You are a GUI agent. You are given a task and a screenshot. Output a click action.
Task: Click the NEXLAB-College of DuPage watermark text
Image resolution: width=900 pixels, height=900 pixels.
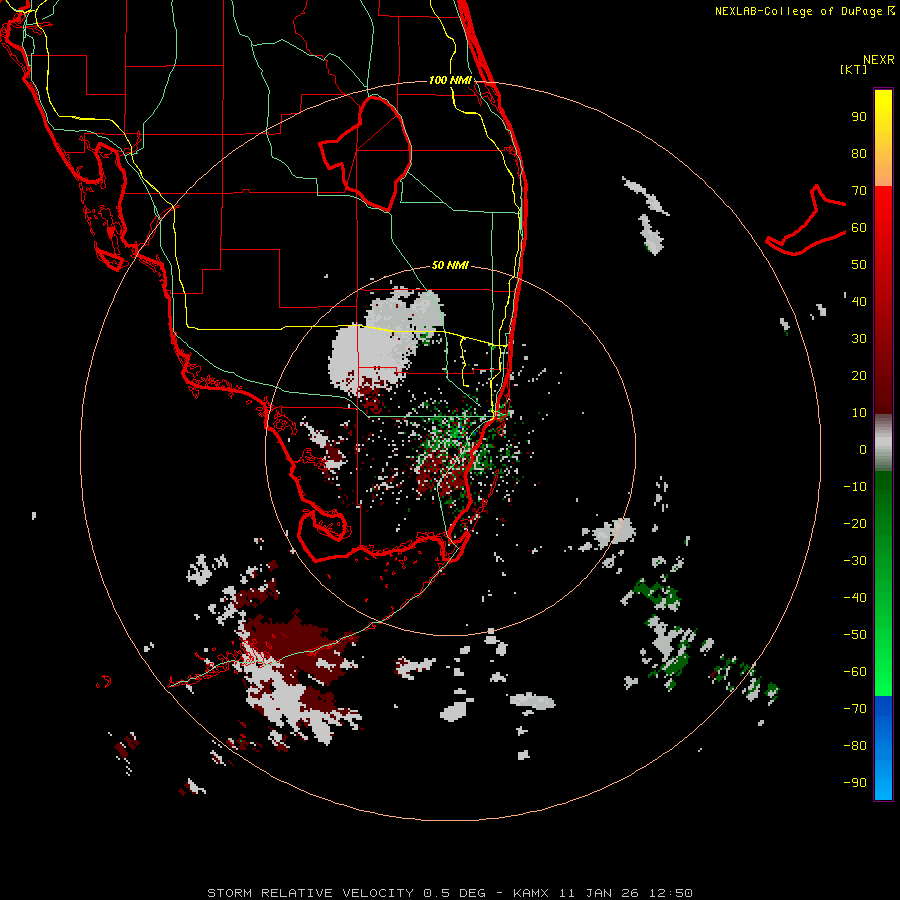(804, 11)
